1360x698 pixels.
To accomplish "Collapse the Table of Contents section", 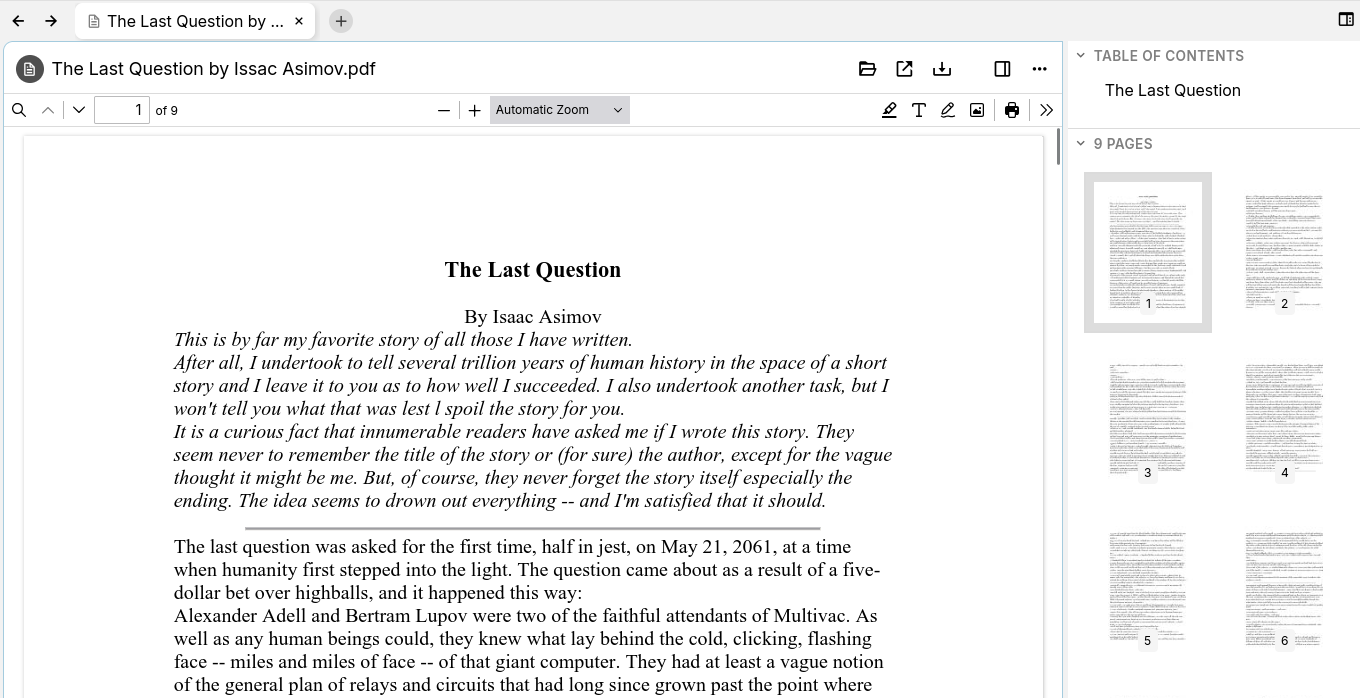I will pos(1081,56).
